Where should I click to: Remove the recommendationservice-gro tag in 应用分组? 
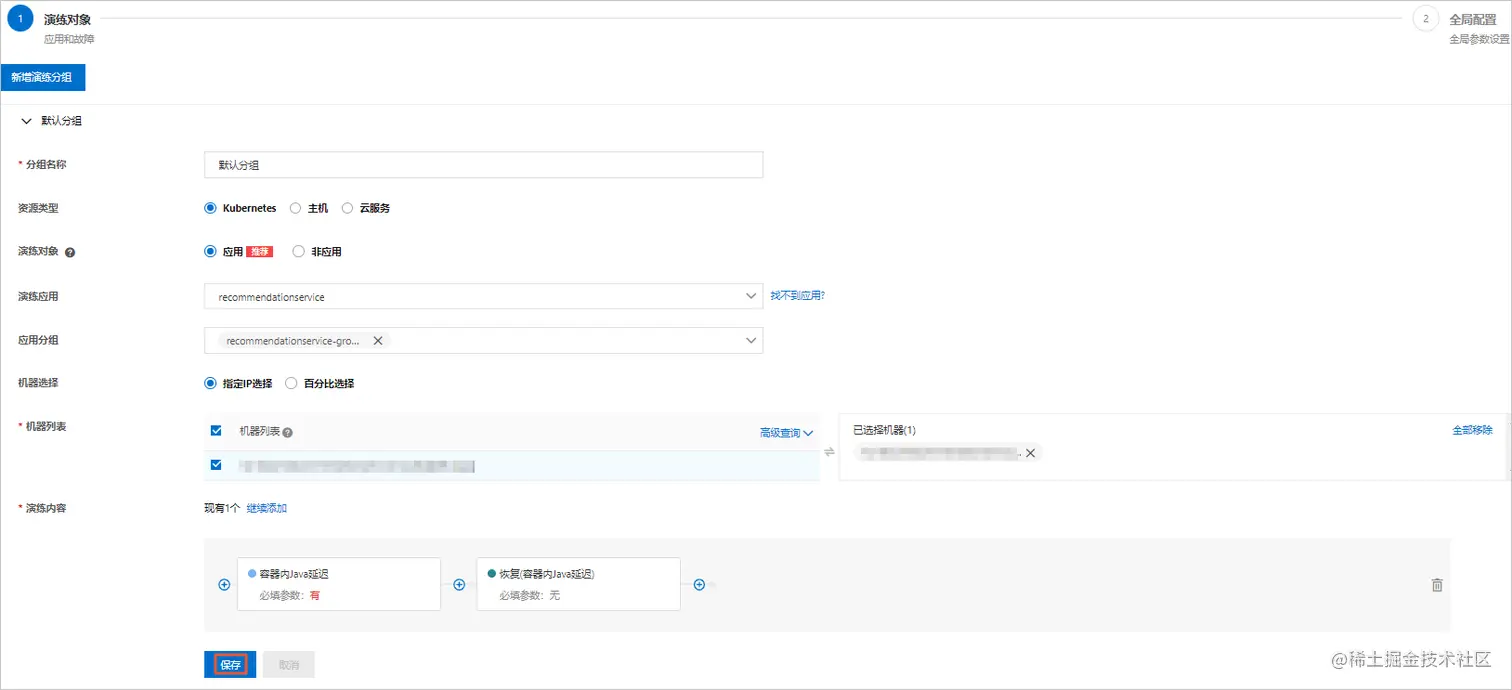[378, 340]
